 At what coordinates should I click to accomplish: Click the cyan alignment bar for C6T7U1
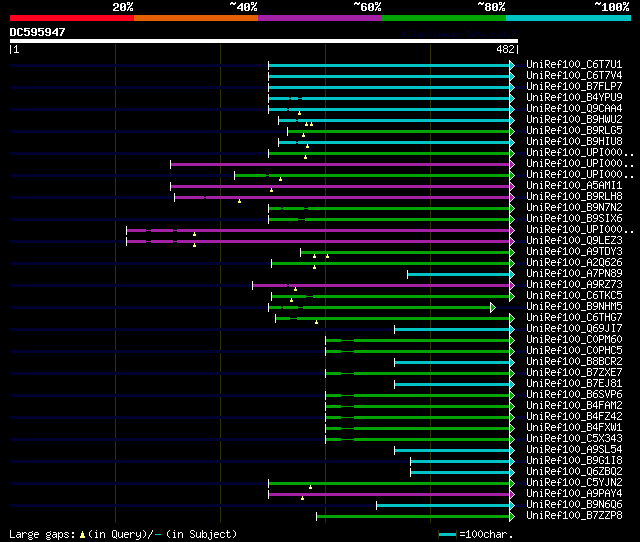point(389,65)
